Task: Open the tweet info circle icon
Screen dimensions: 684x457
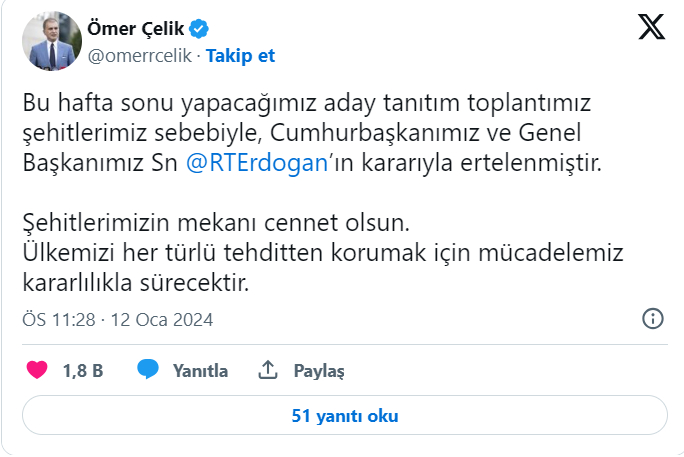Action: 651,320
